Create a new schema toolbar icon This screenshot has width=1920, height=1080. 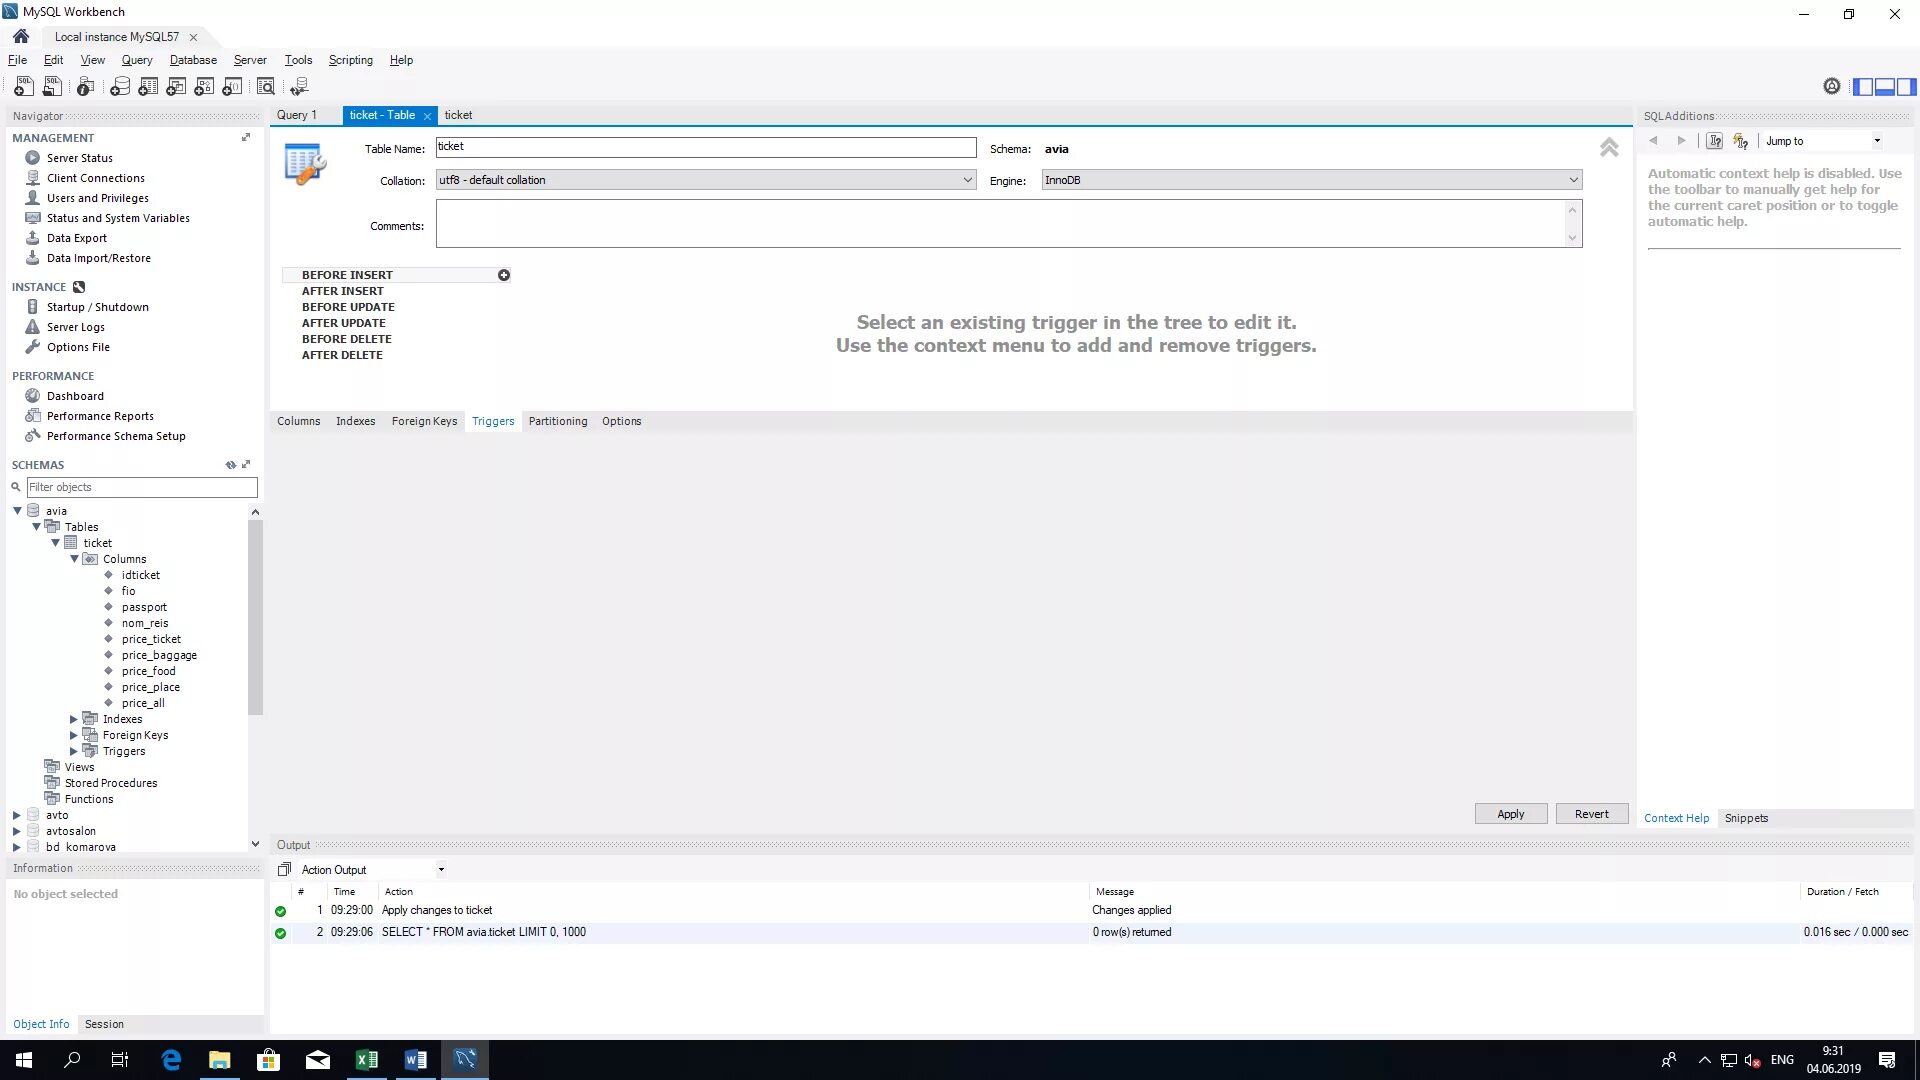(120, 87)
